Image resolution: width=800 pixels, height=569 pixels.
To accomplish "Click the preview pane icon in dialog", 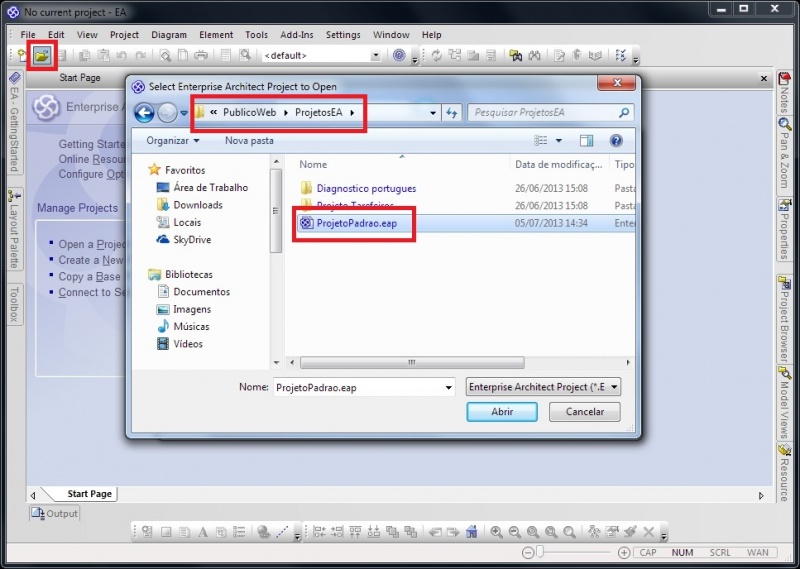I will (x=586, y=140).
